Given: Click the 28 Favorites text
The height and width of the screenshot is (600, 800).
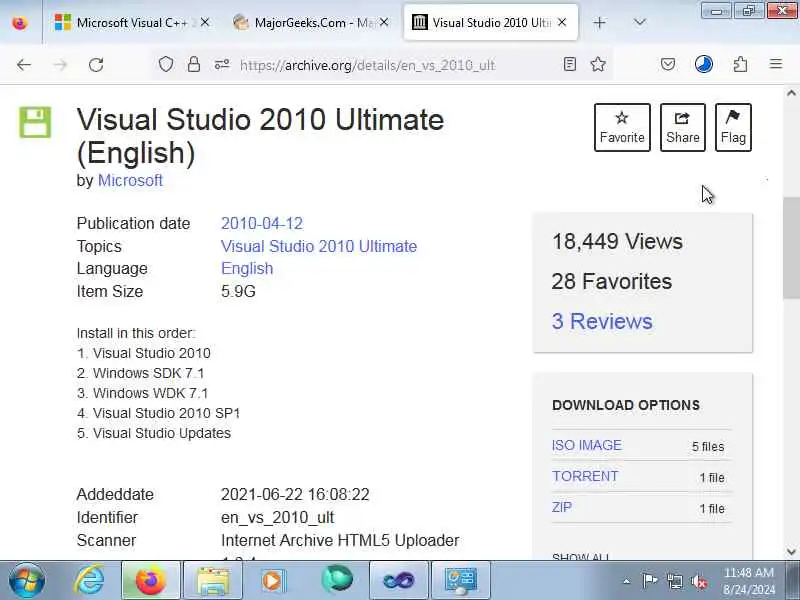Looking at the screenshot, I should 612,281.
